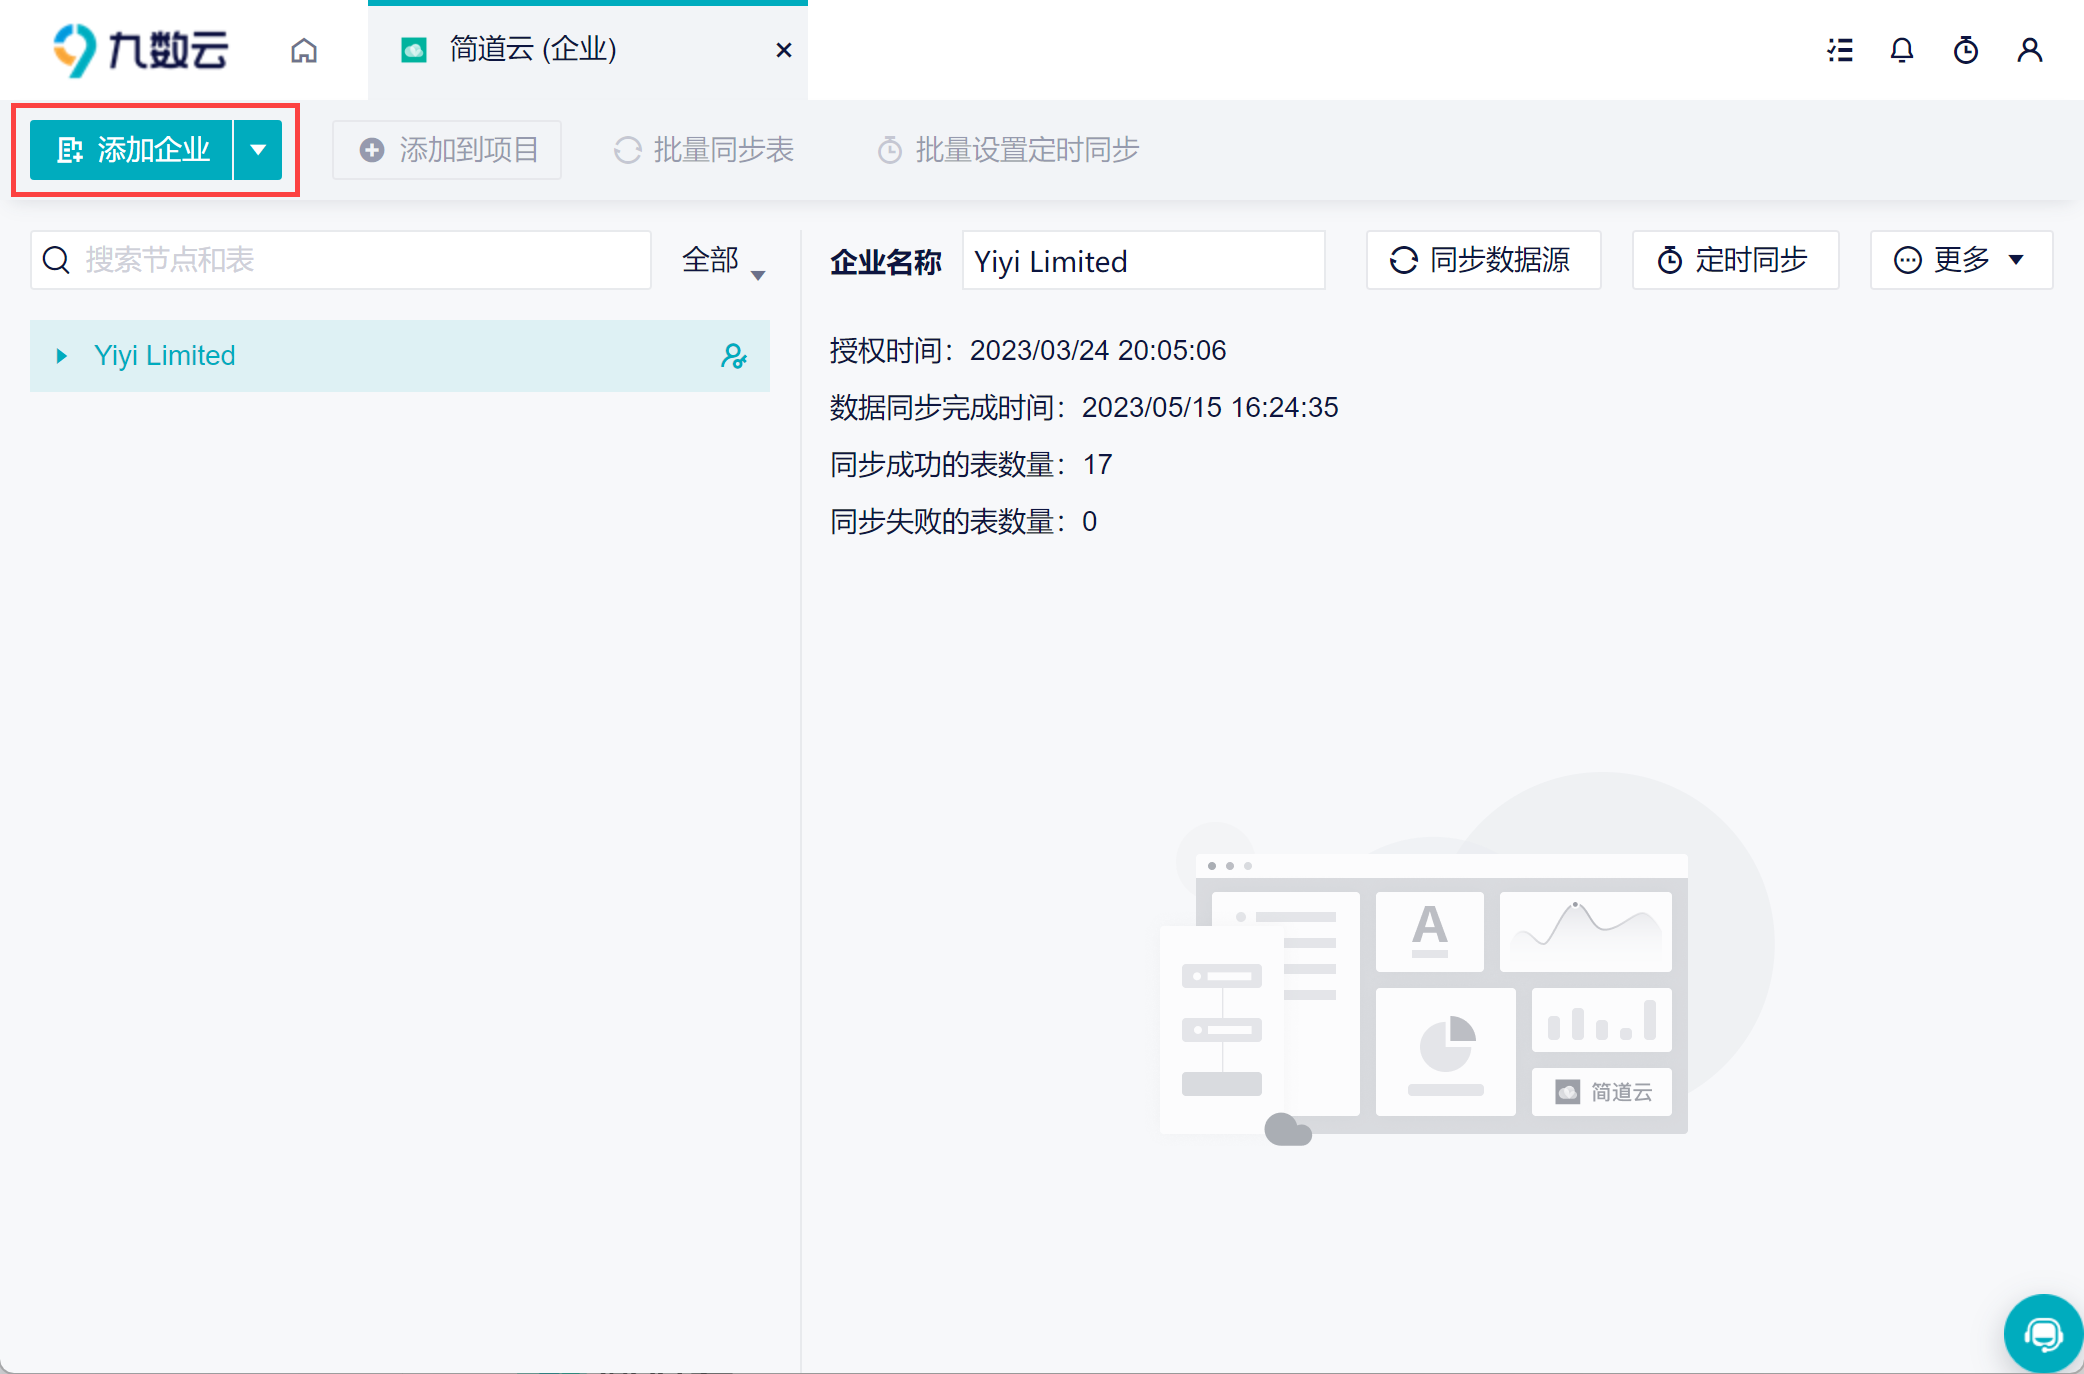Open the user account profile icon
Viewport: 2084px width, 1374px height.
pyautogui.click(x=2029, y=50)
